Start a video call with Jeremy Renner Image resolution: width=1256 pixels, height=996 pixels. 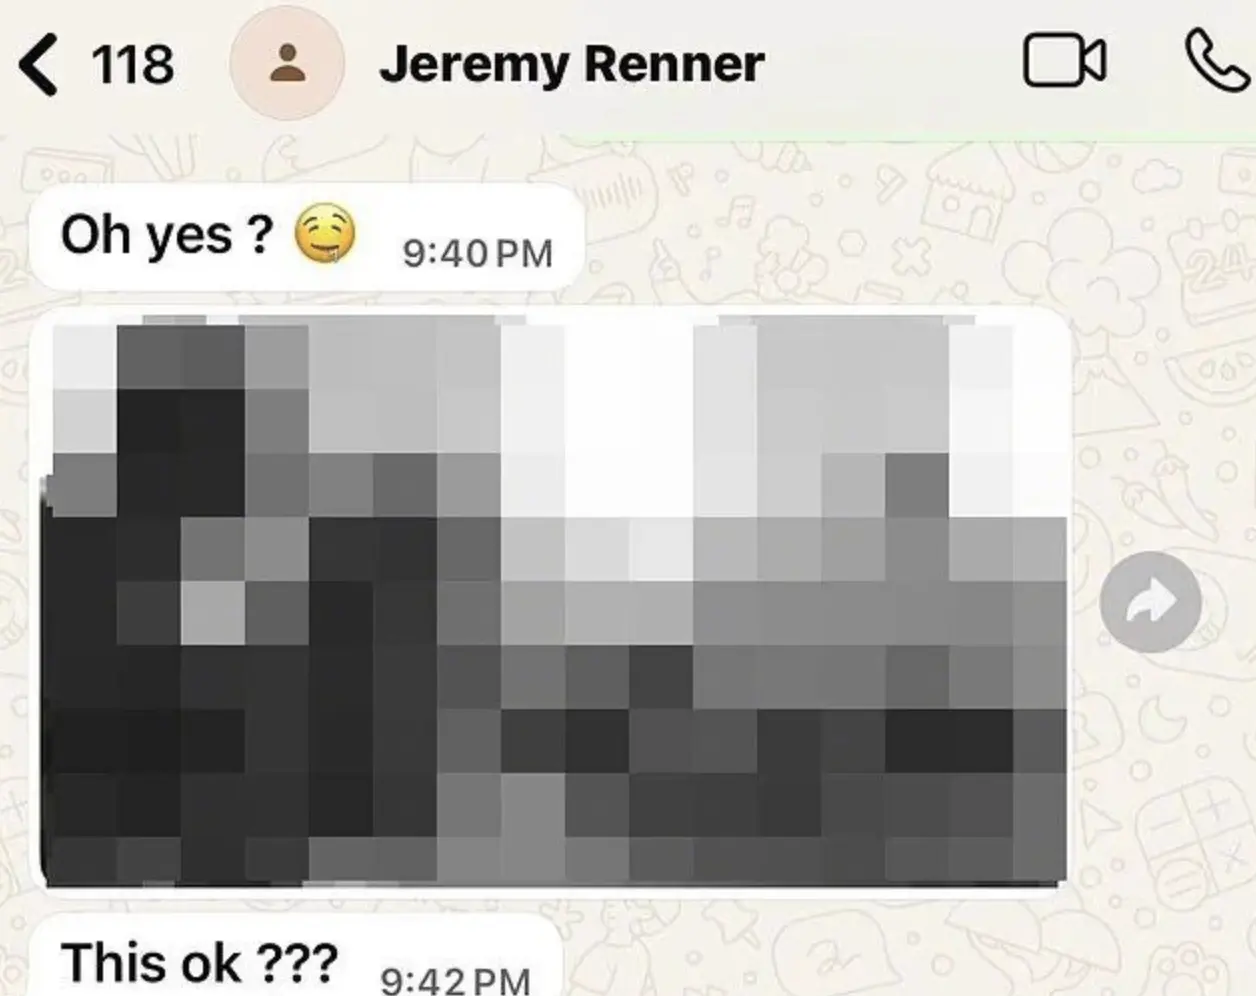(x=1064, y=61)
